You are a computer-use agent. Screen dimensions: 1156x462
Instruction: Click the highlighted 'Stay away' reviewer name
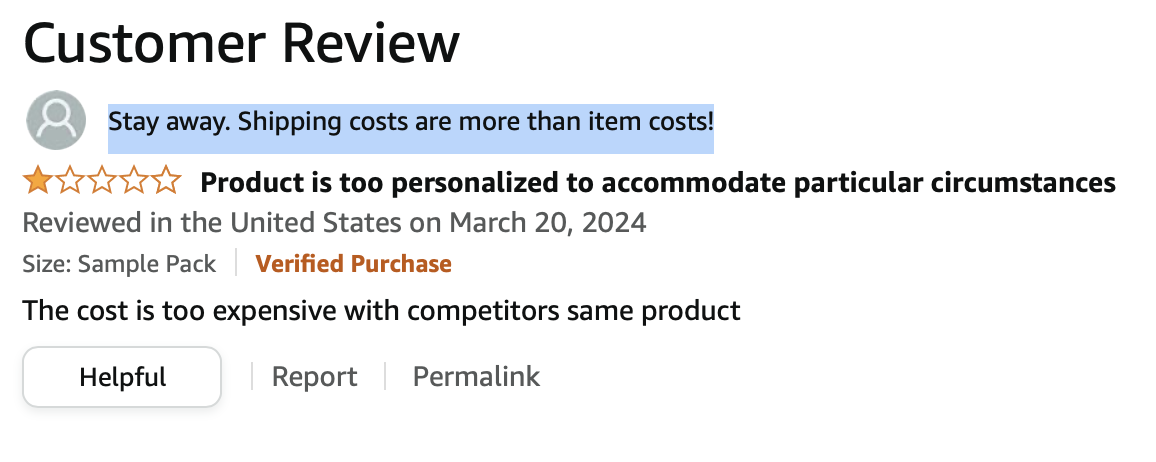click(x=411, y=122)
